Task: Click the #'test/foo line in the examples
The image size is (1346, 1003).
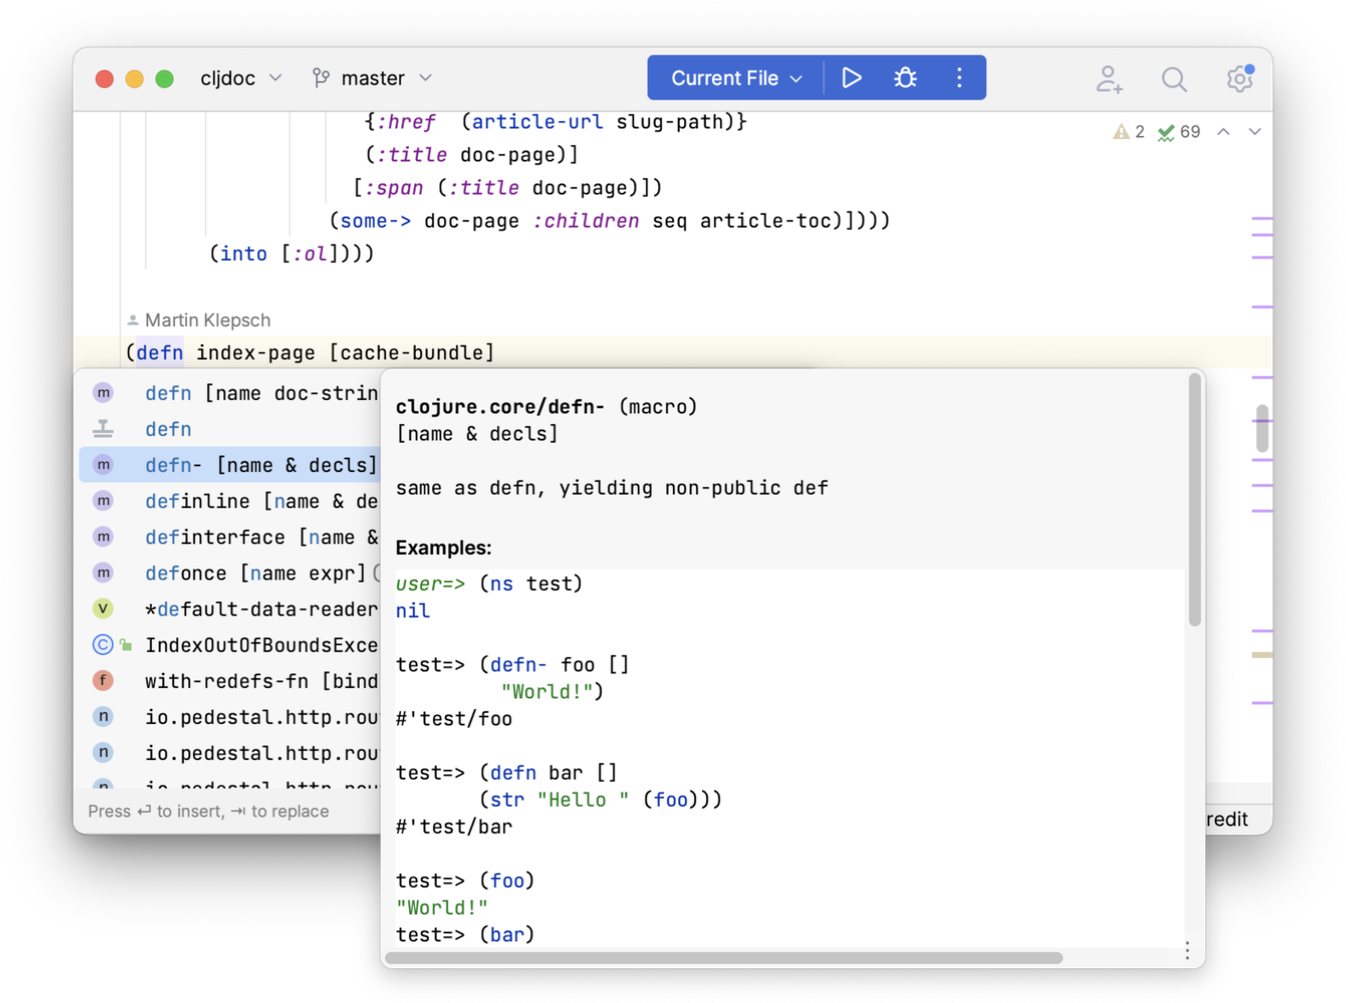Action: (x=454, y=719)
